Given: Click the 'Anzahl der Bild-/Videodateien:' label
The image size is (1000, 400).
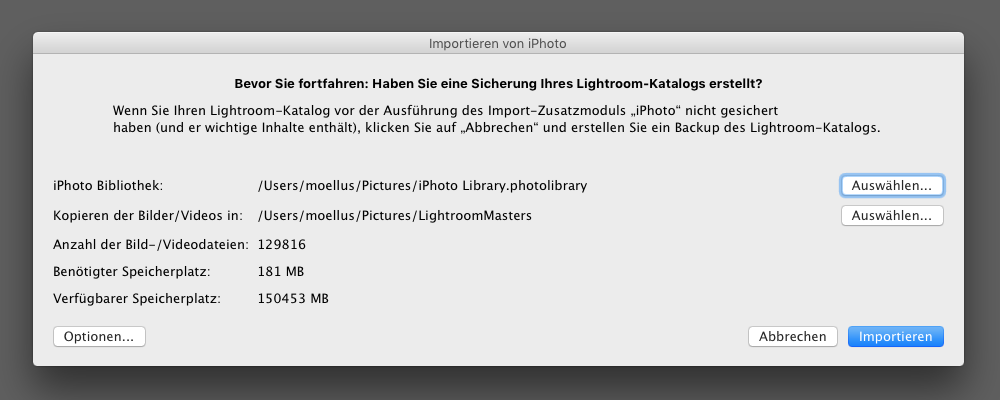Looking at the screenshot, I should pyautogui.click(x=151, y=244).
